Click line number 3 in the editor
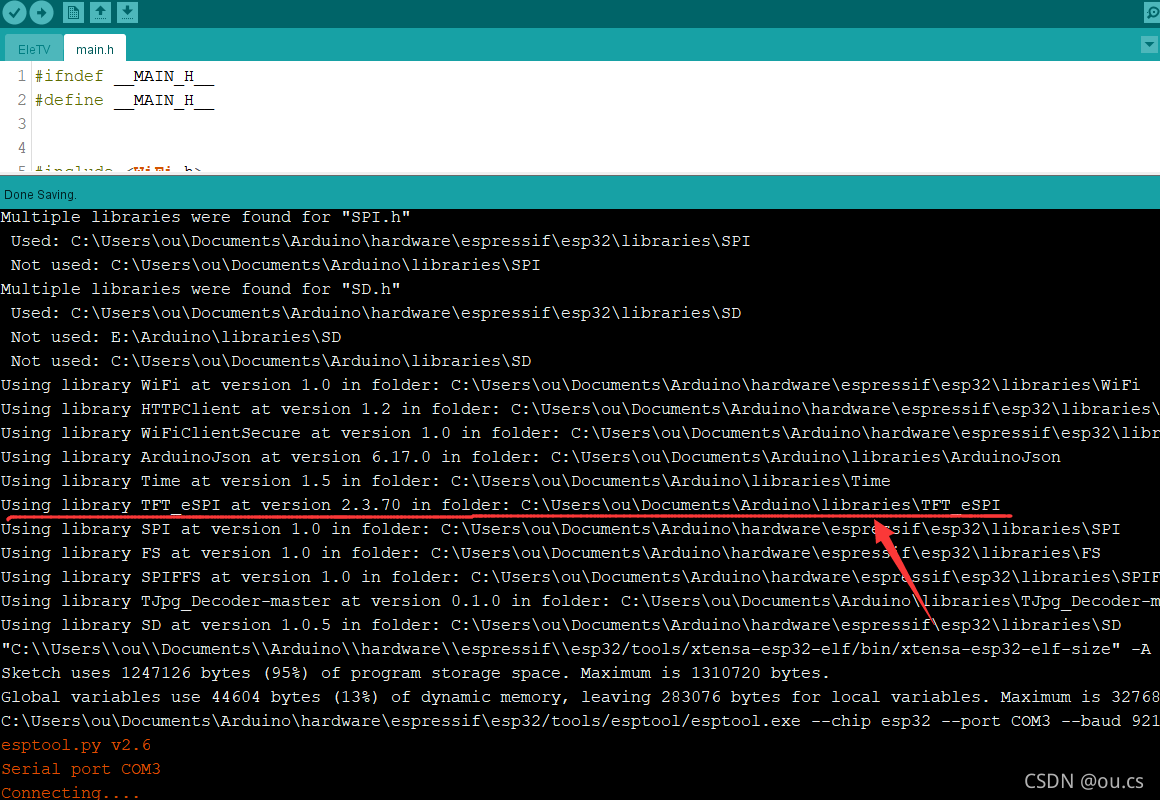The height and width of the screenshot is (800, 1160). pos(21,124)
